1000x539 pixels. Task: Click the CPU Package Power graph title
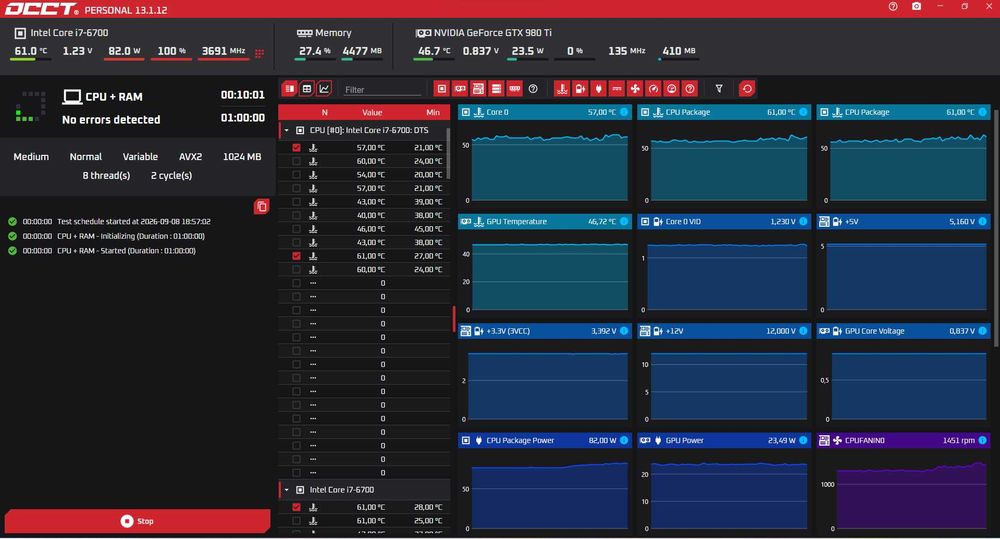(x=520, y=440)
